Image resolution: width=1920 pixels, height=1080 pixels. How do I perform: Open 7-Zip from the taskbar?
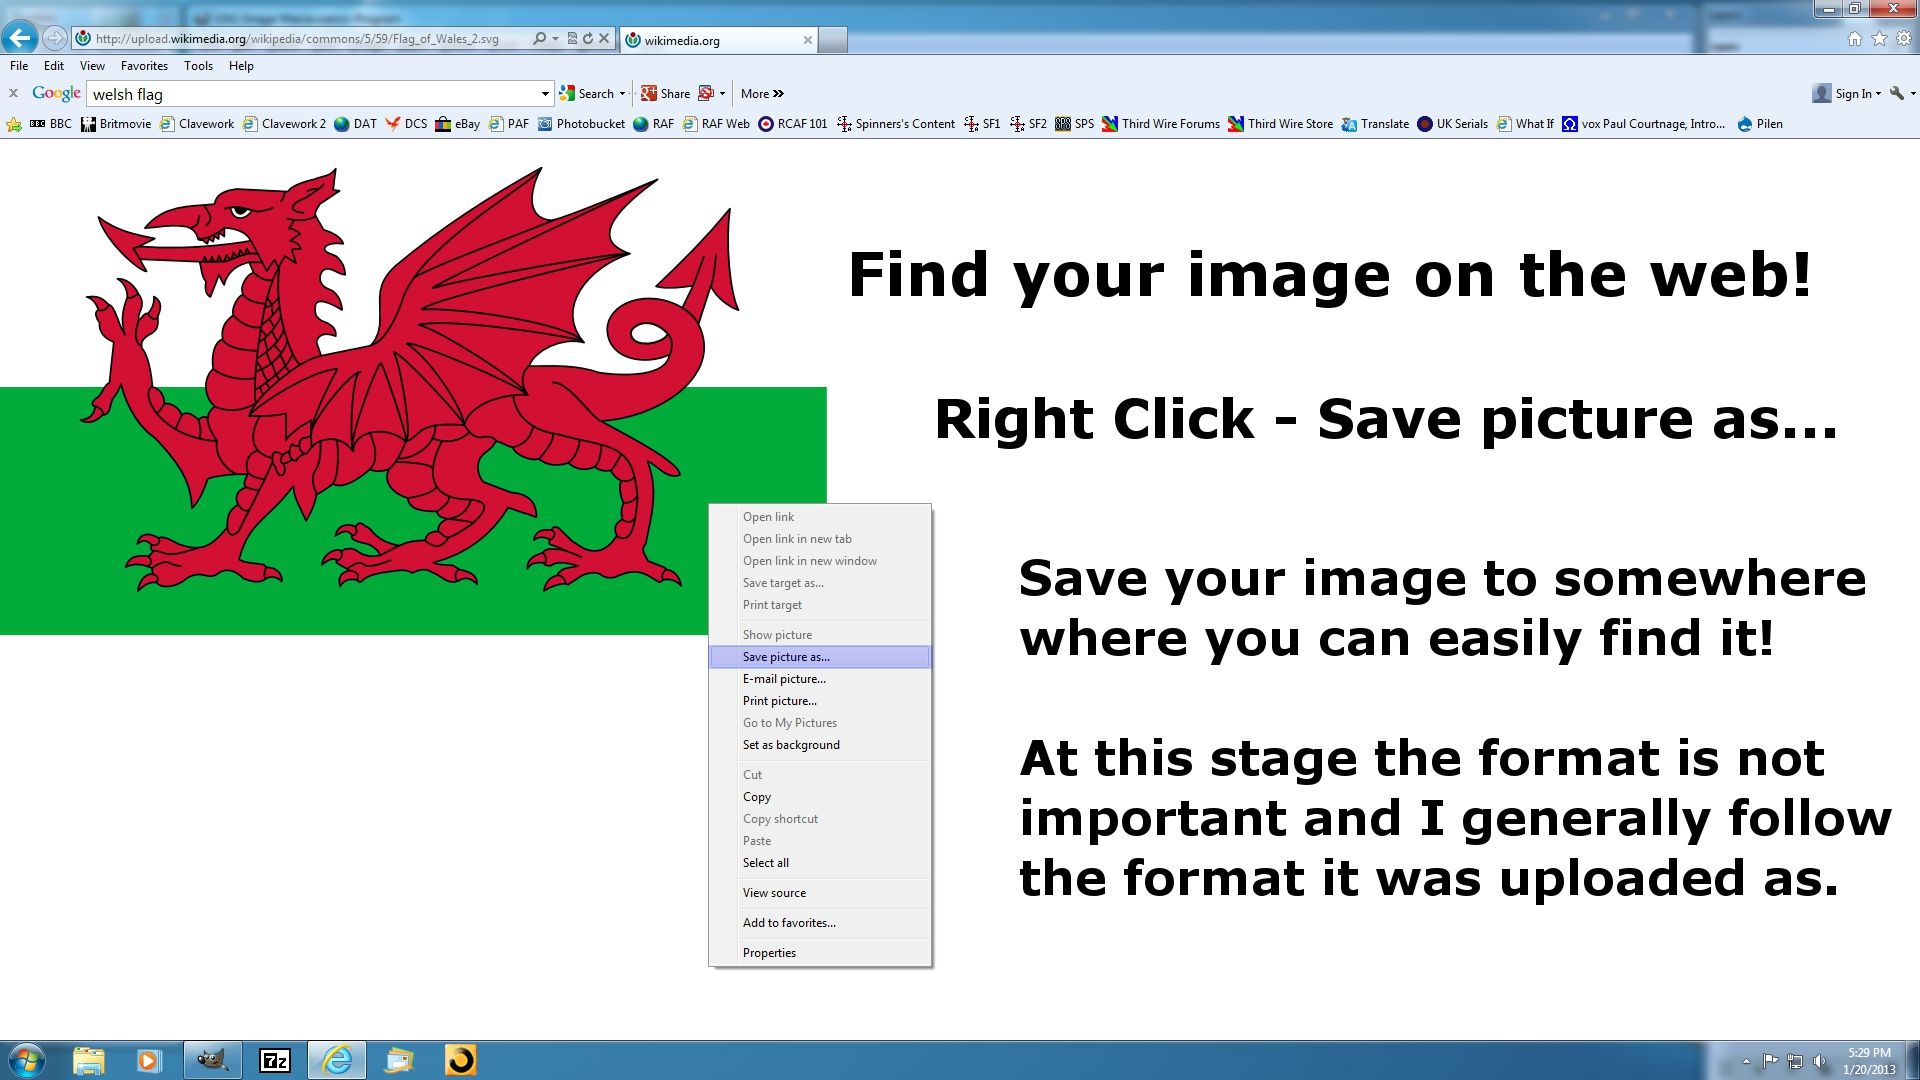tap(275, 1060)
